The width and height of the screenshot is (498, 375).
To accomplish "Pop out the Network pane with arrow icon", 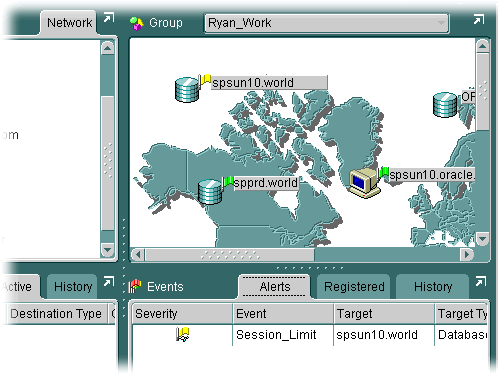I will click(x=108, y=17).
